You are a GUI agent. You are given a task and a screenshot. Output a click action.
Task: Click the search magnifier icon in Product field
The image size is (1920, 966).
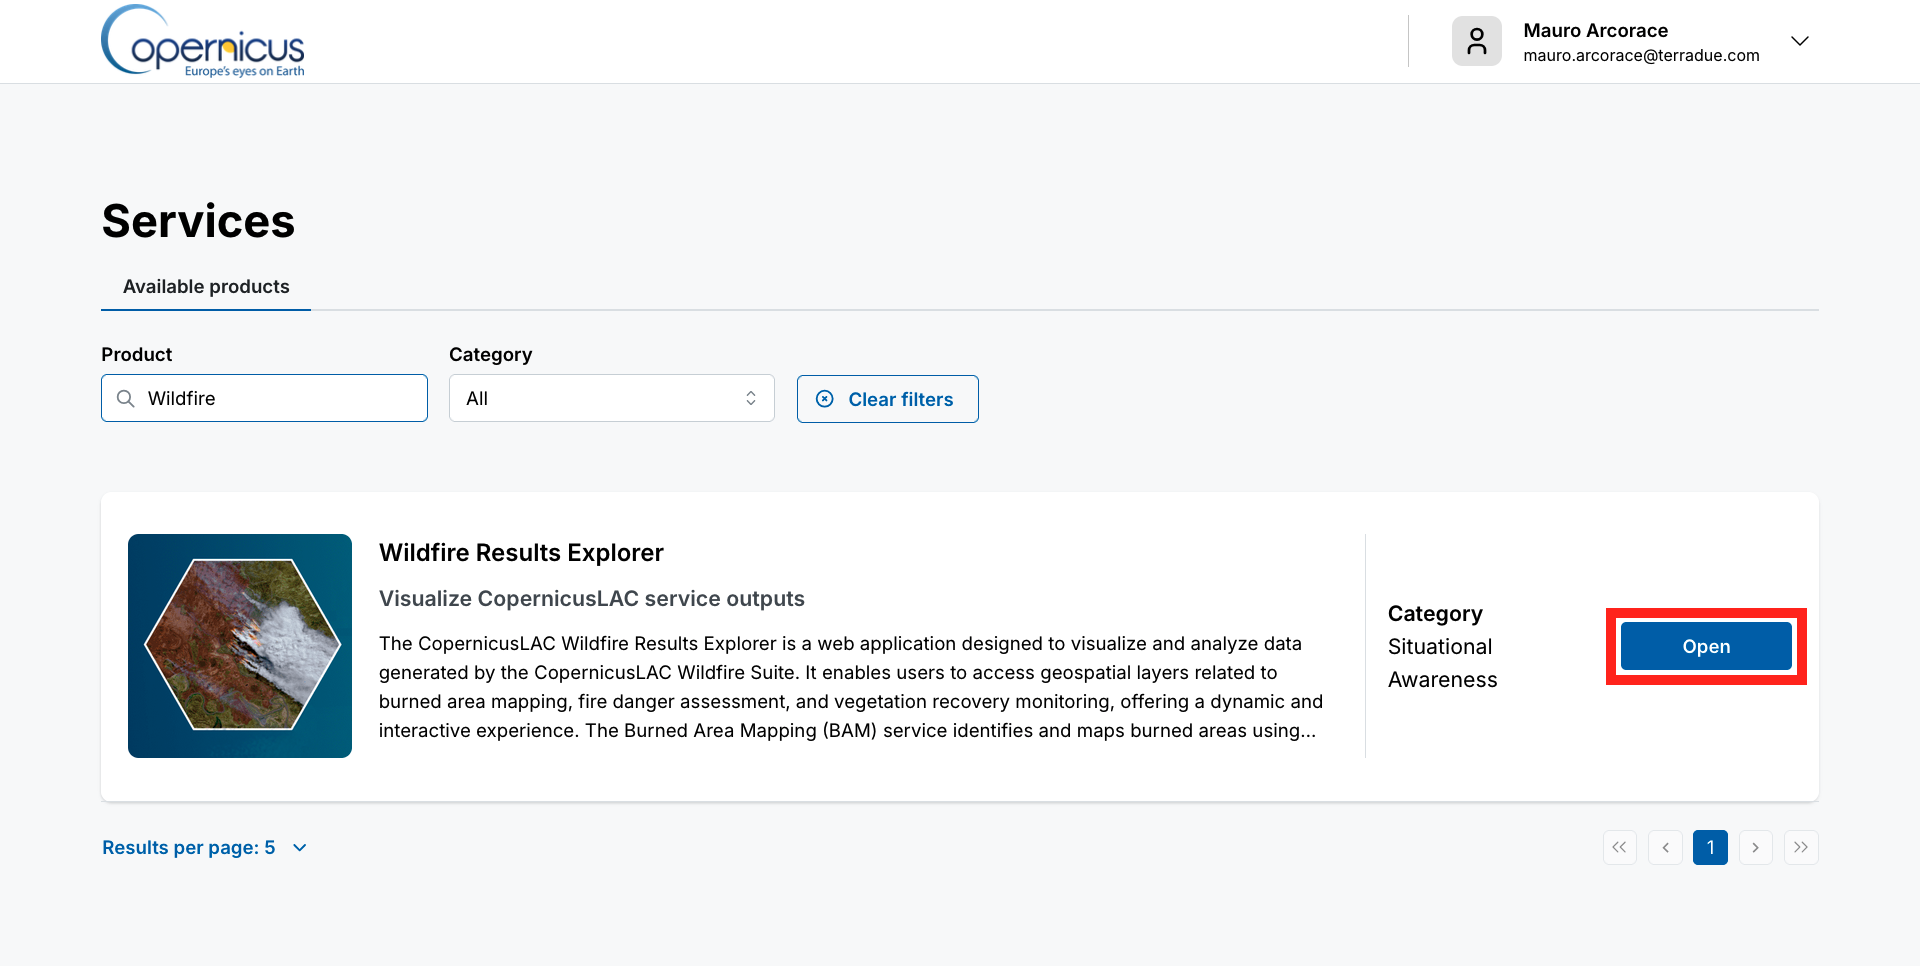126,399
